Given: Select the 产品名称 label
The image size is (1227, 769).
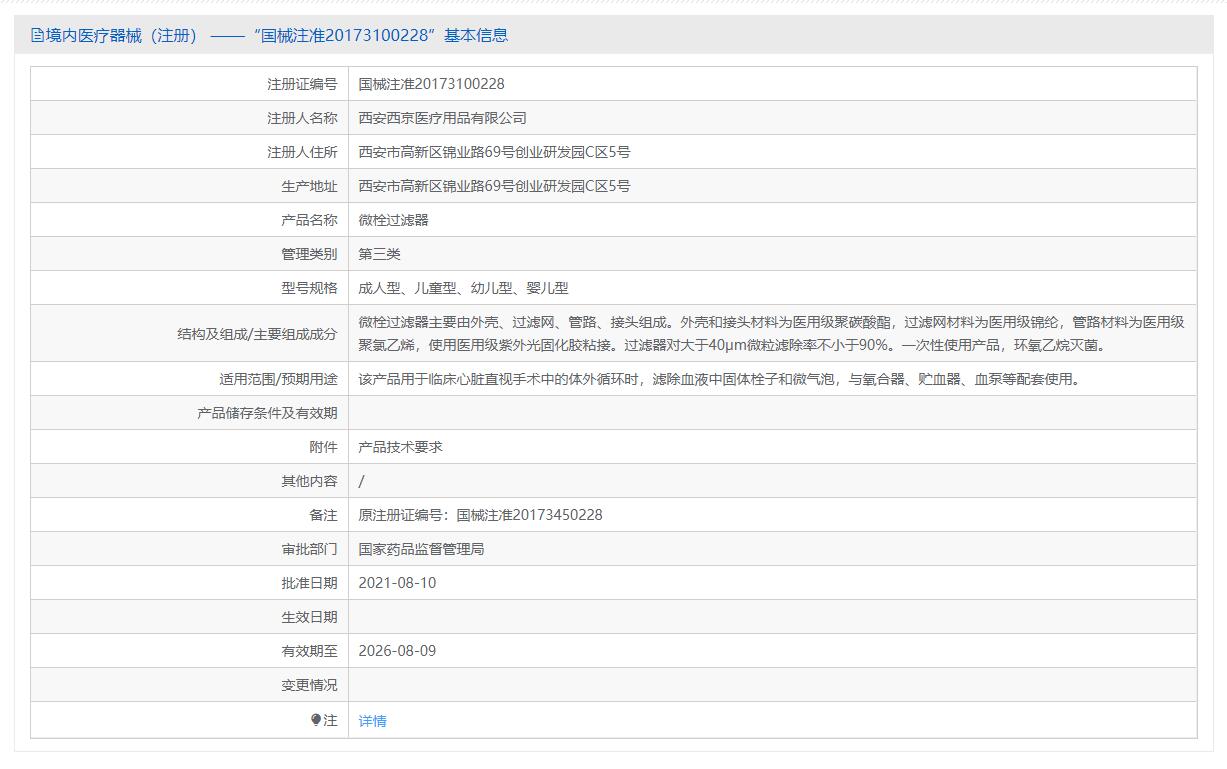Looking at the screenshot, I should coord(309,220).
